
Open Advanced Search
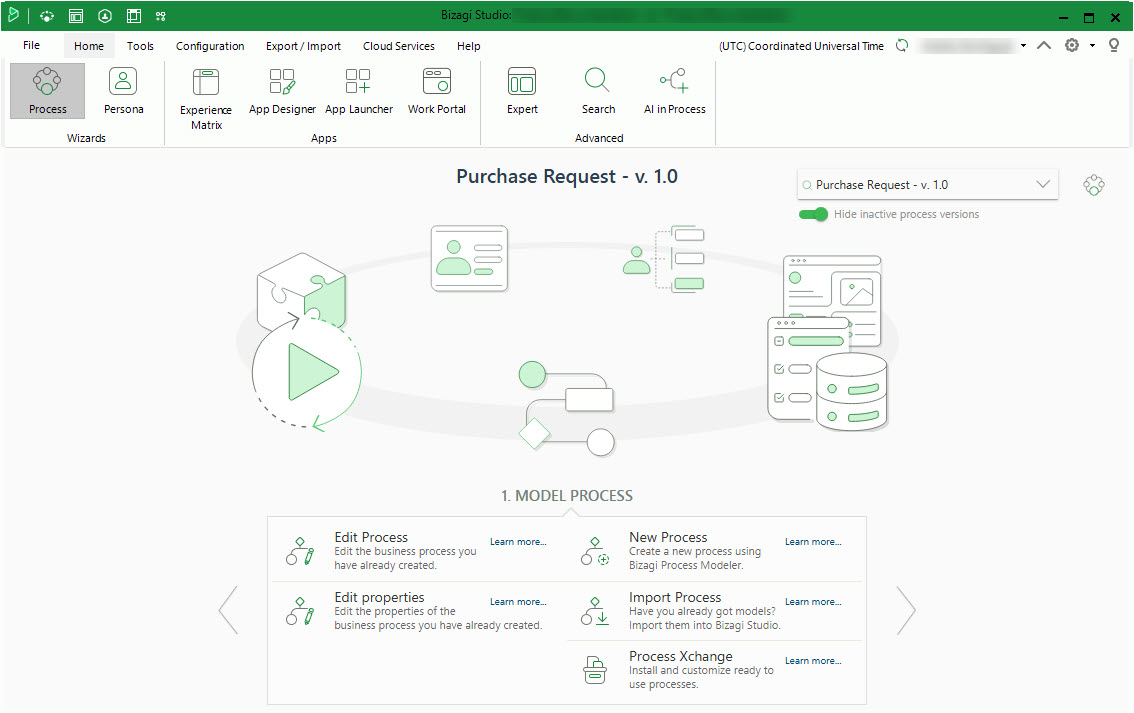[x=598, y=90]
